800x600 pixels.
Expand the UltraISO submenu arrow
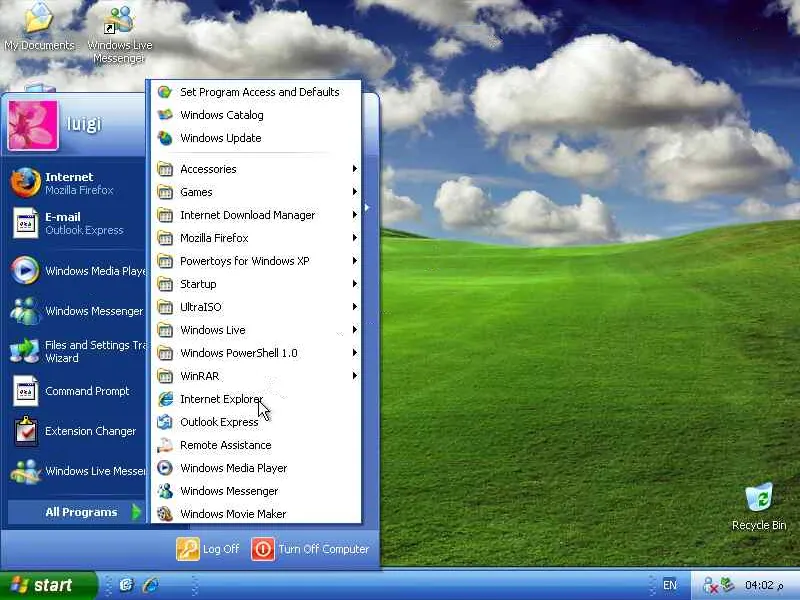[354, 307]
